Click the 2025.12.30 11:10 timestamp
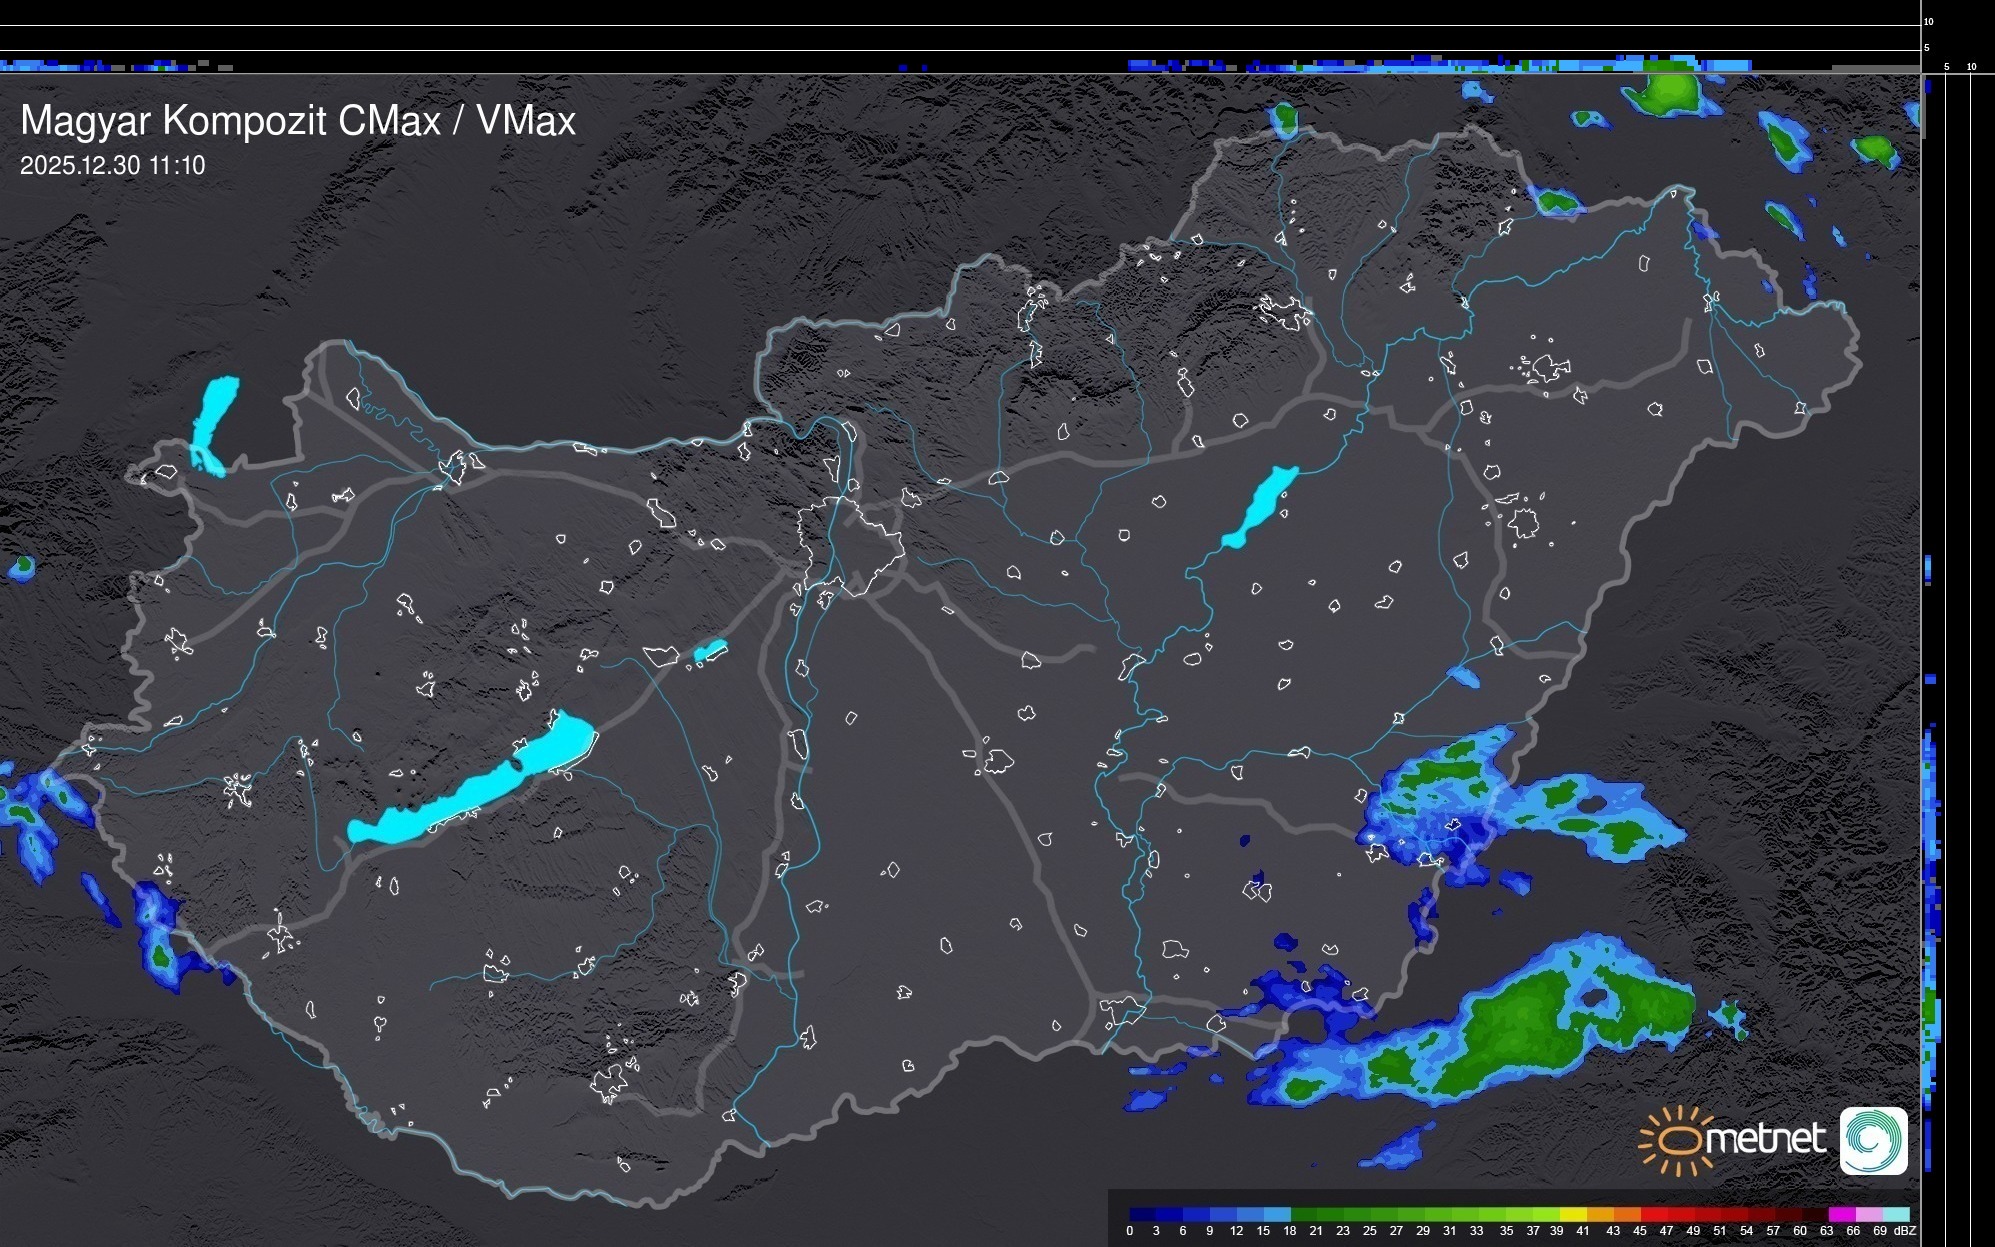 [112, 166]
